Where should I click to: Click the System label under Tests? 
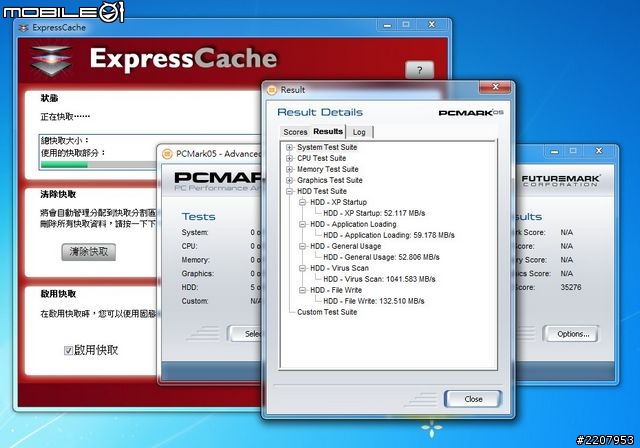click(195, 233)
